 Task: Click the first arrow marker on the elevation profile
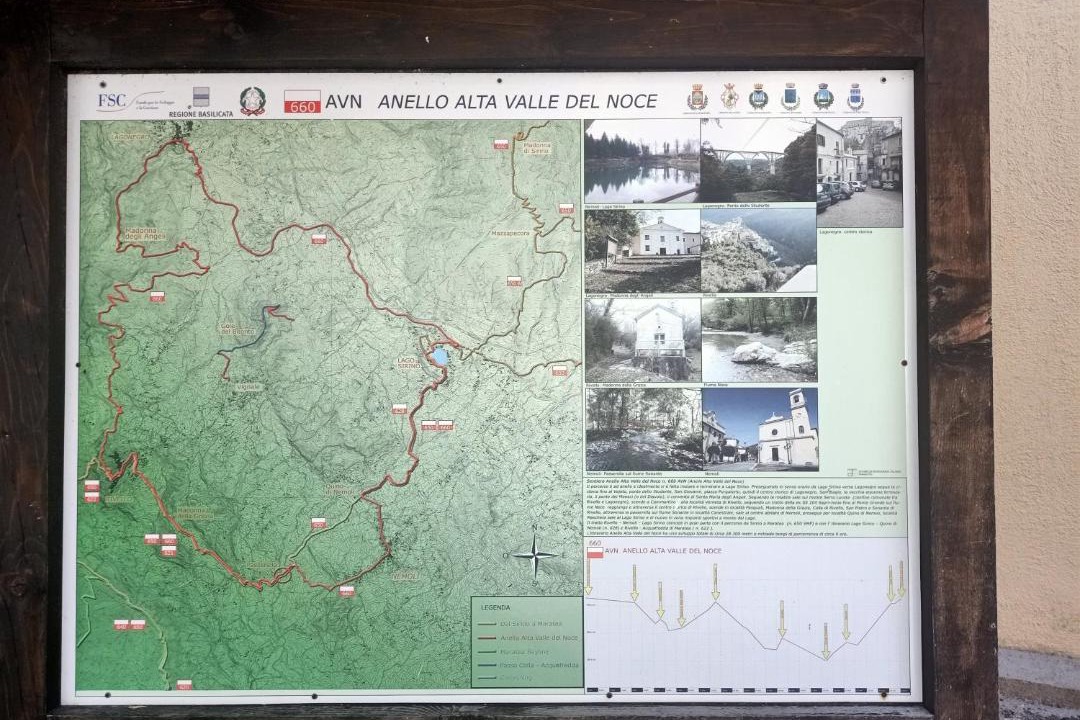pos(588,578)
